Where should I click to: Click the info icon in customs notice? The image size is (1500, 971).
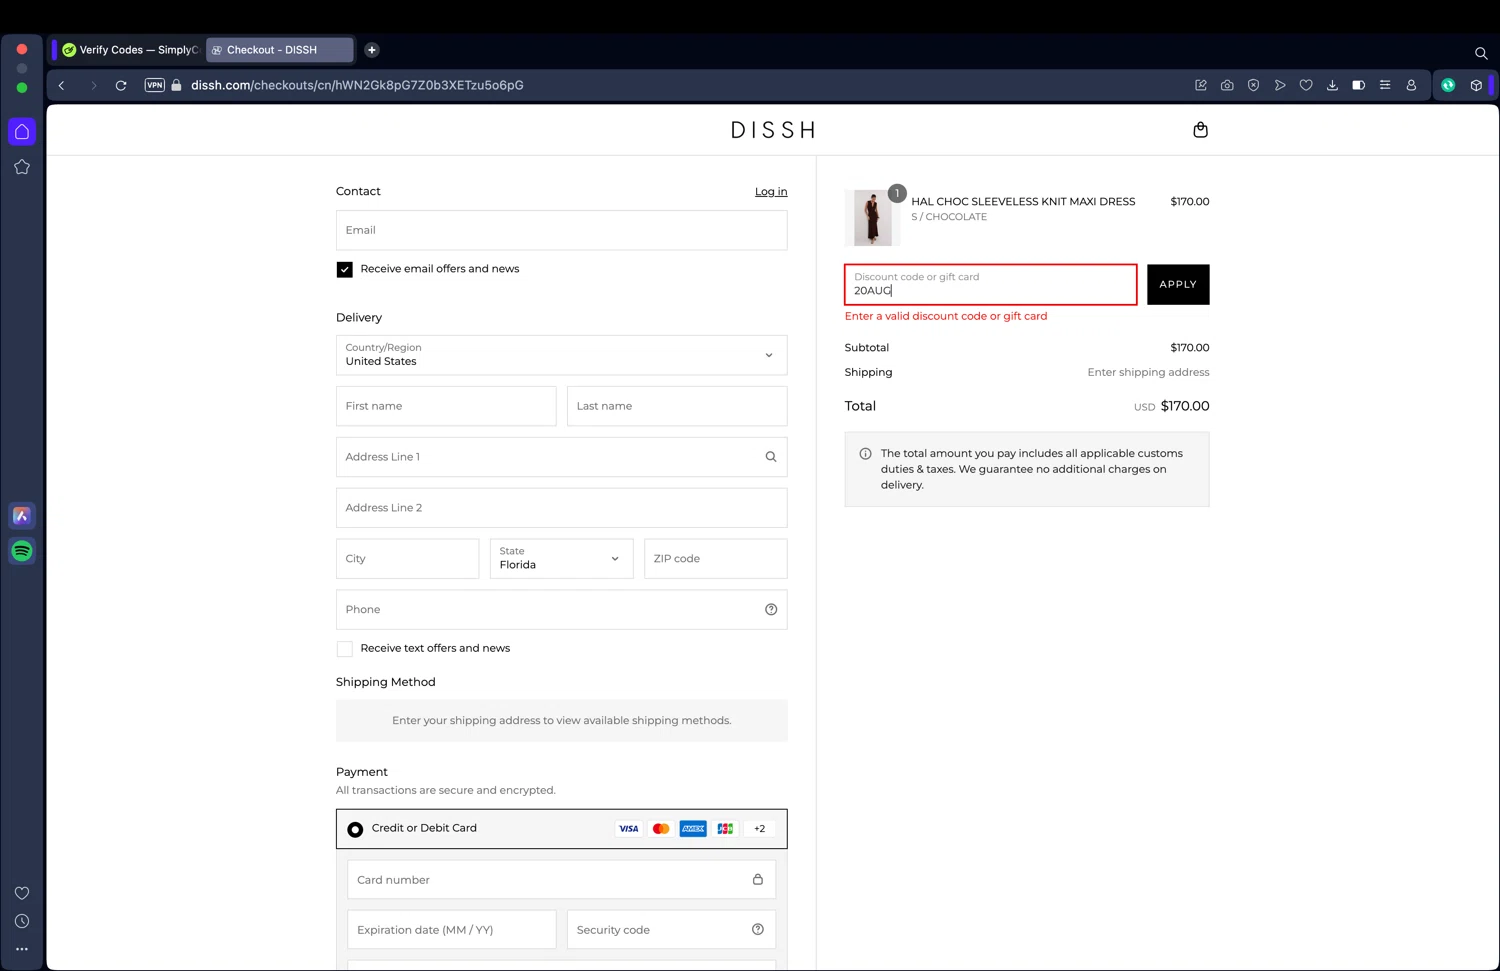[865, 454]
